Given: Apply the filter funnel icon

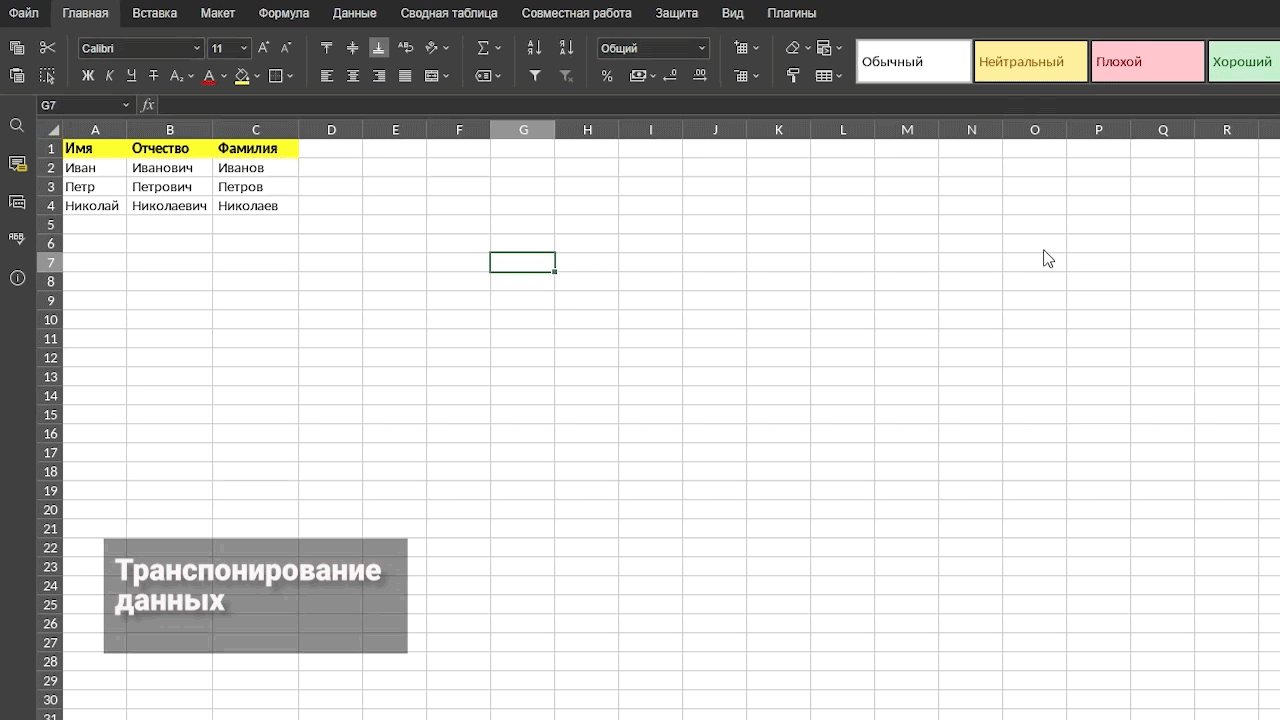Looking at the screenshot, I should coord(535,76).
